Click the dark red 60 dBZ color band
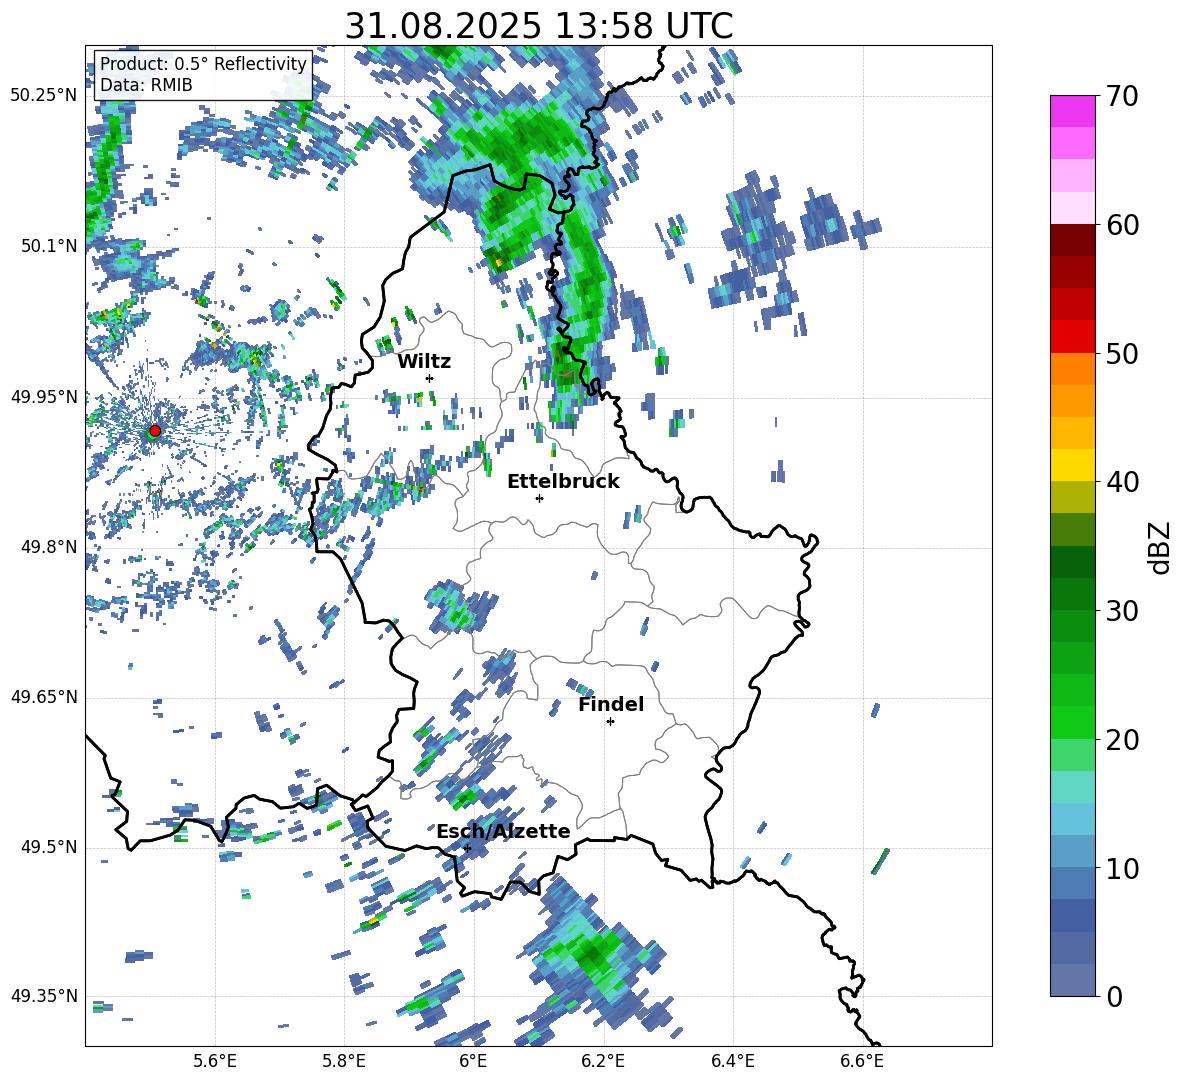The height and width of the screenshot is (1081, 1184). 1073,240
